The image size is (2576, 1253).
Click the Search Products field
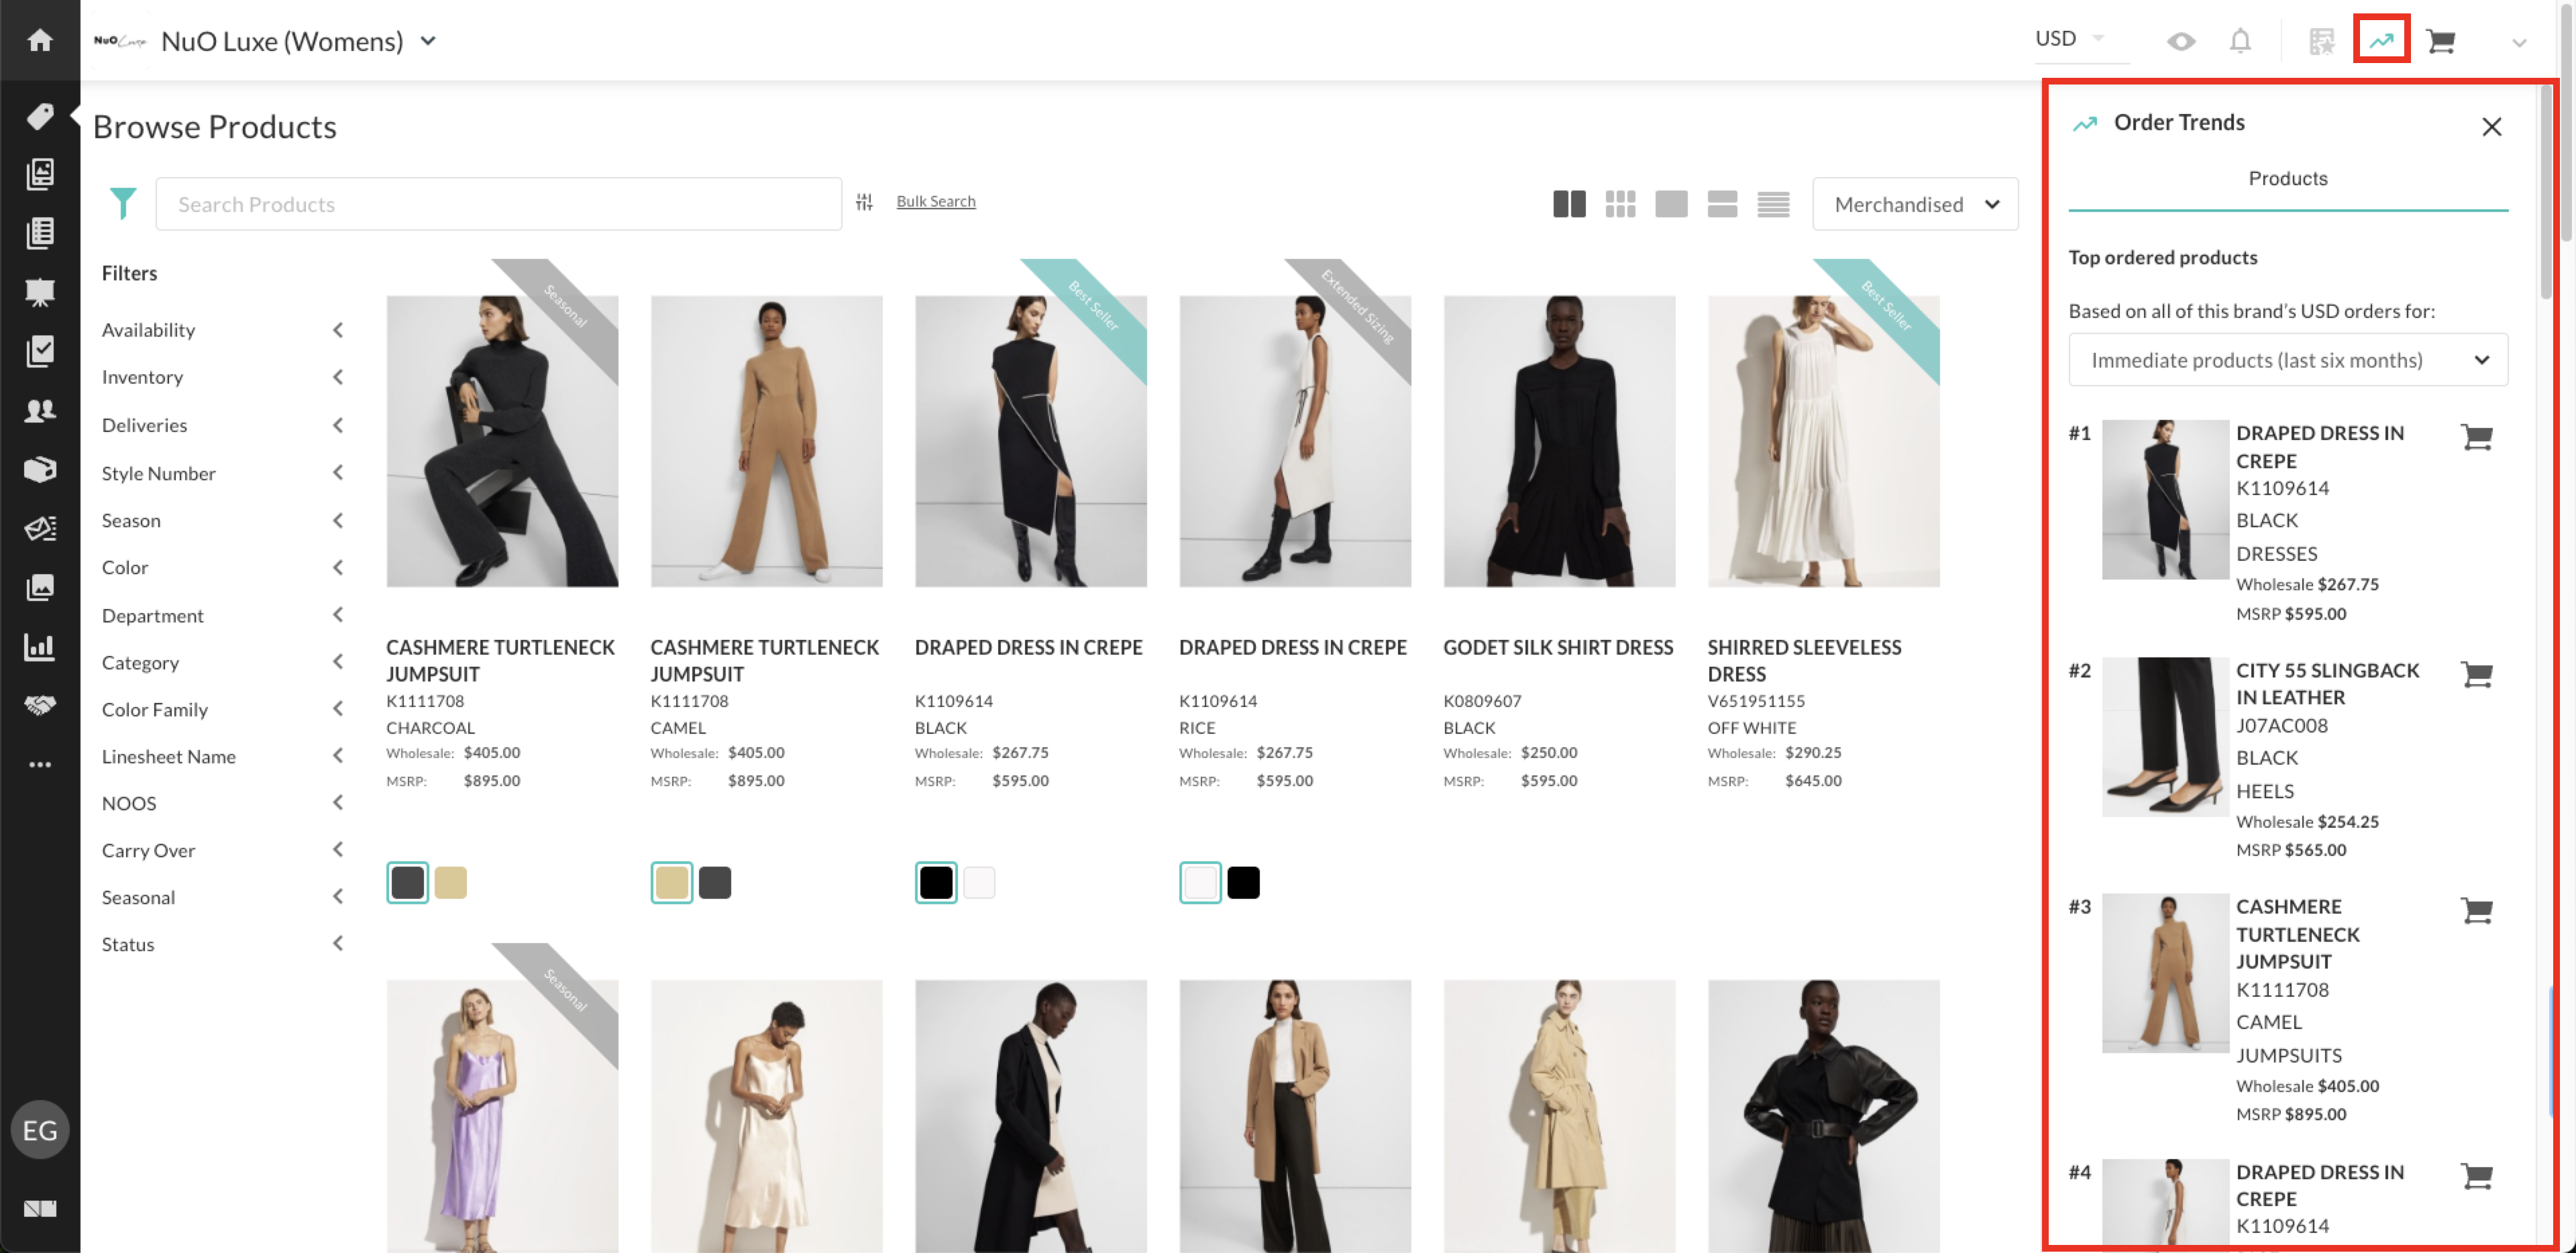(498, 204)
